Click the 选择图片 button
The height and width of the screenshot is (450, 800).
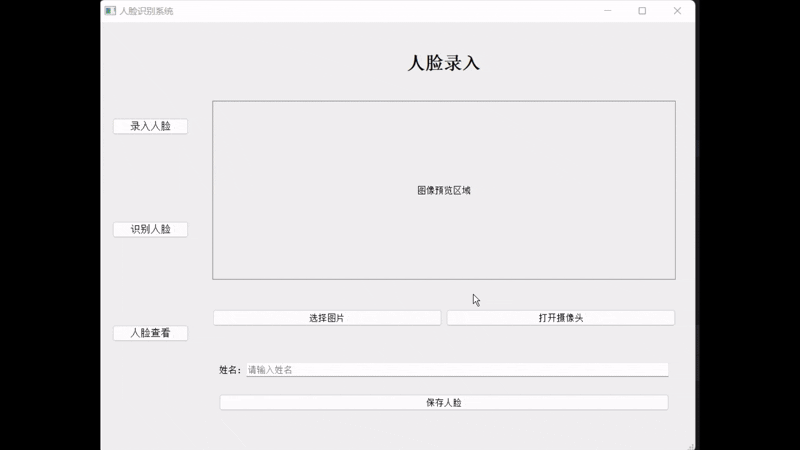pos(327,318)
